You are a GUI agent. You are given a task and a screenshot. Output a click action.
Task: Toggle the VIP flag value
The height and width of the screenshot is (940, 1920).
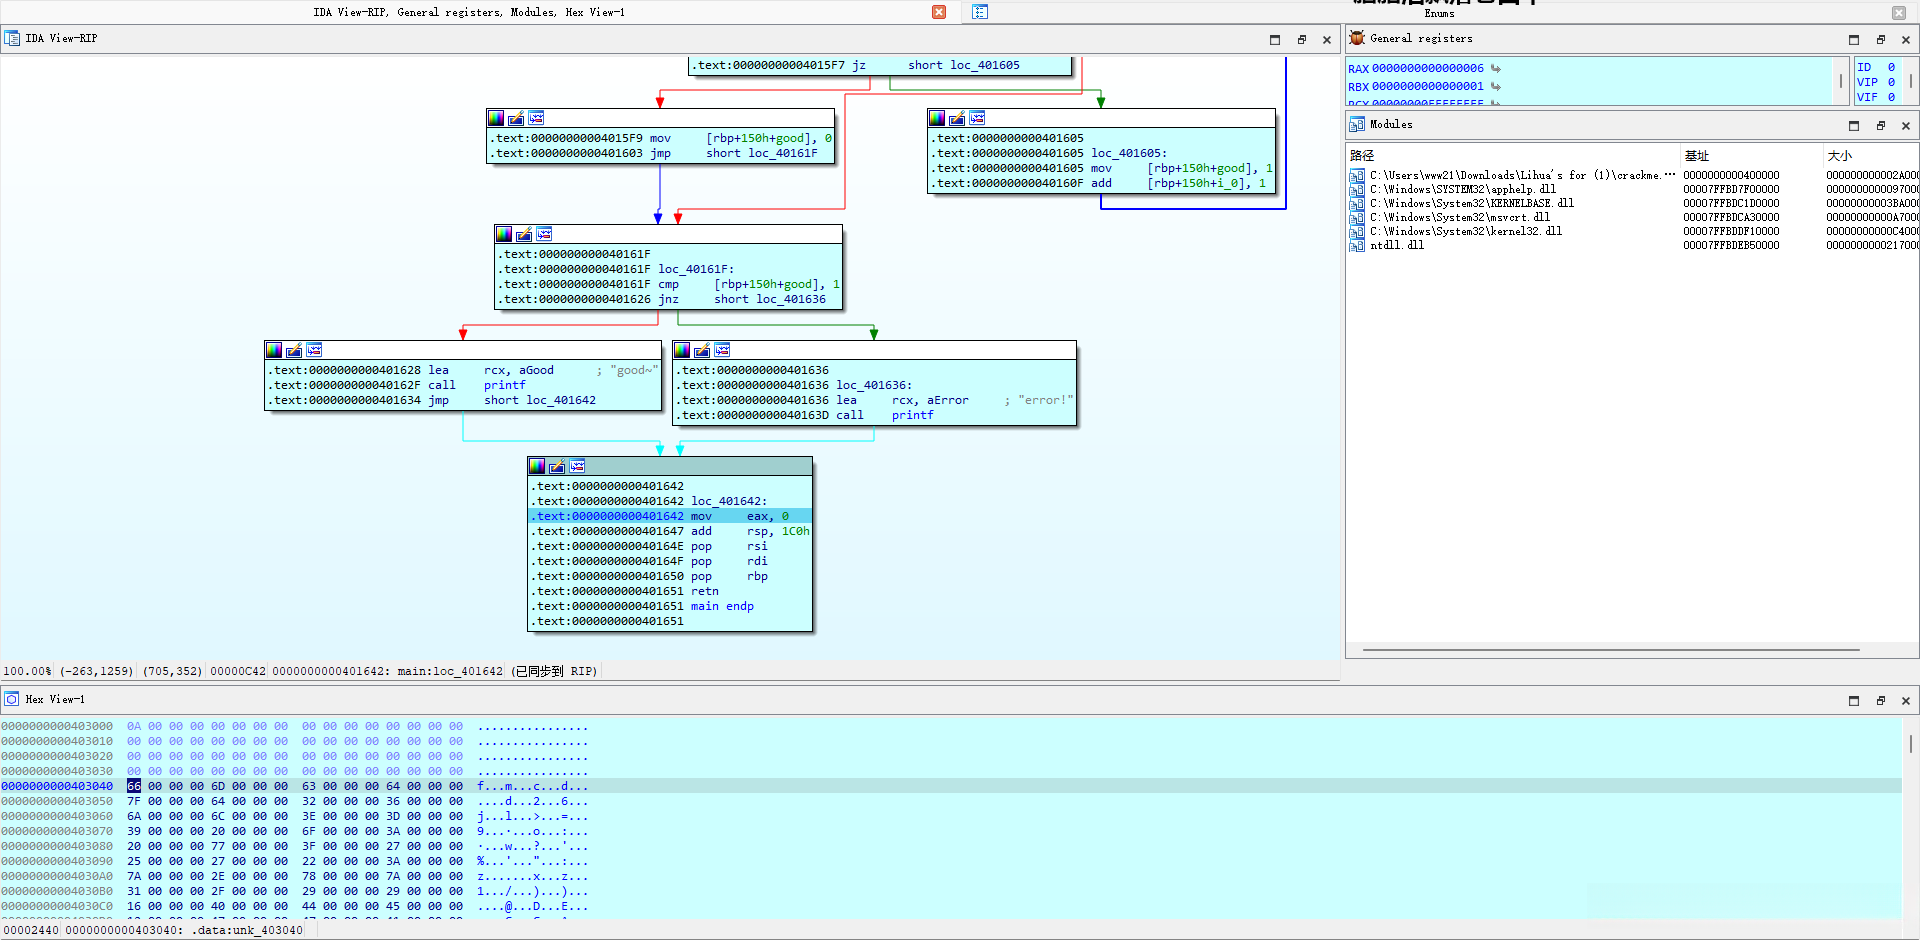pyautogui.click(x=1891, y=83)
